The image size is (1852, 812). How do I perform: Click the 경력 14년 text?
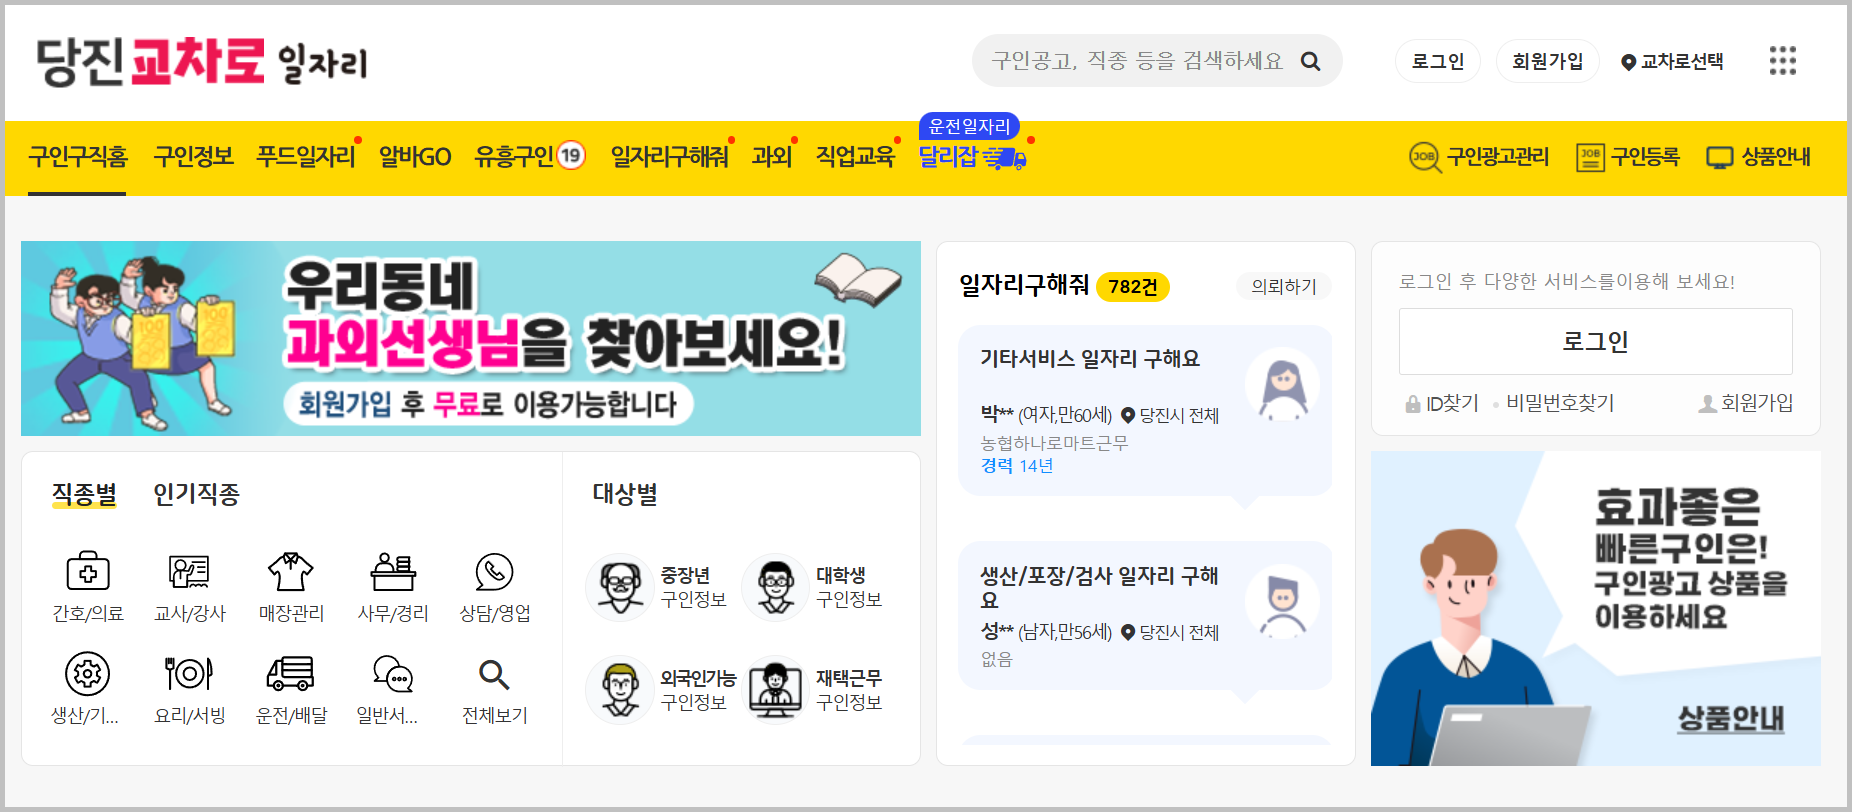pos(1017,466)
